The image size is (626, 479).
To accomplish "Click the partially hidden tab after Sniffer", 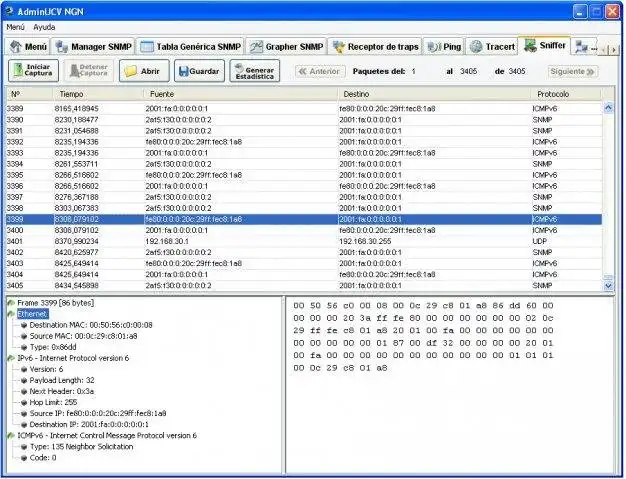I will tap(584, 47).
